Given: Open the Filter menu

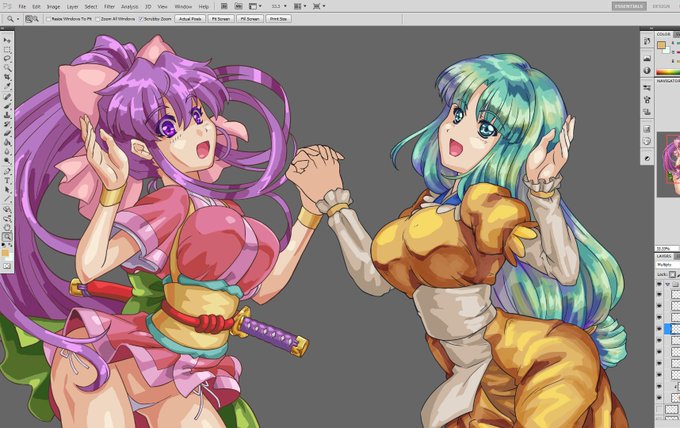Looking at the screenshot, I should (109, 7).
